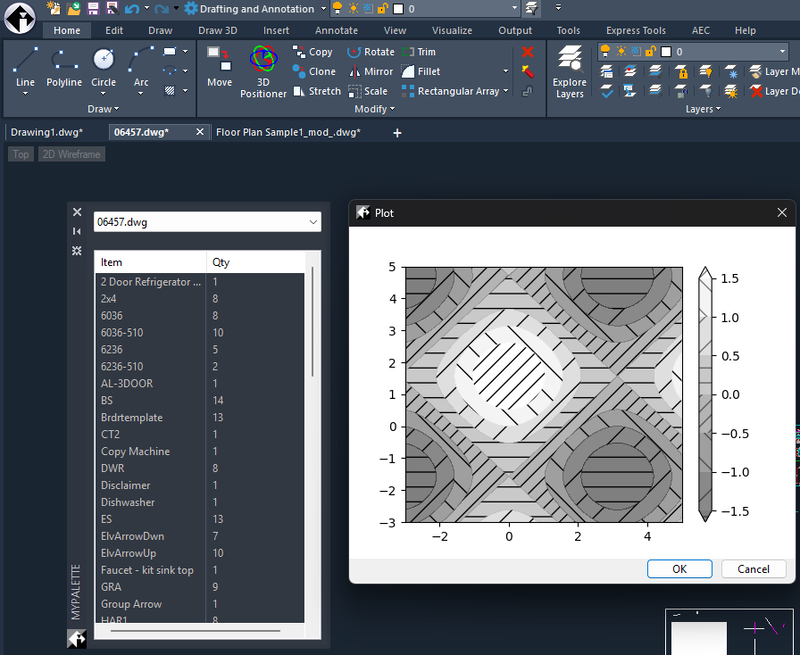Toggle the 2D Wireframe visual style
This screenshot has width=800, height=655.
pos(70,155)
